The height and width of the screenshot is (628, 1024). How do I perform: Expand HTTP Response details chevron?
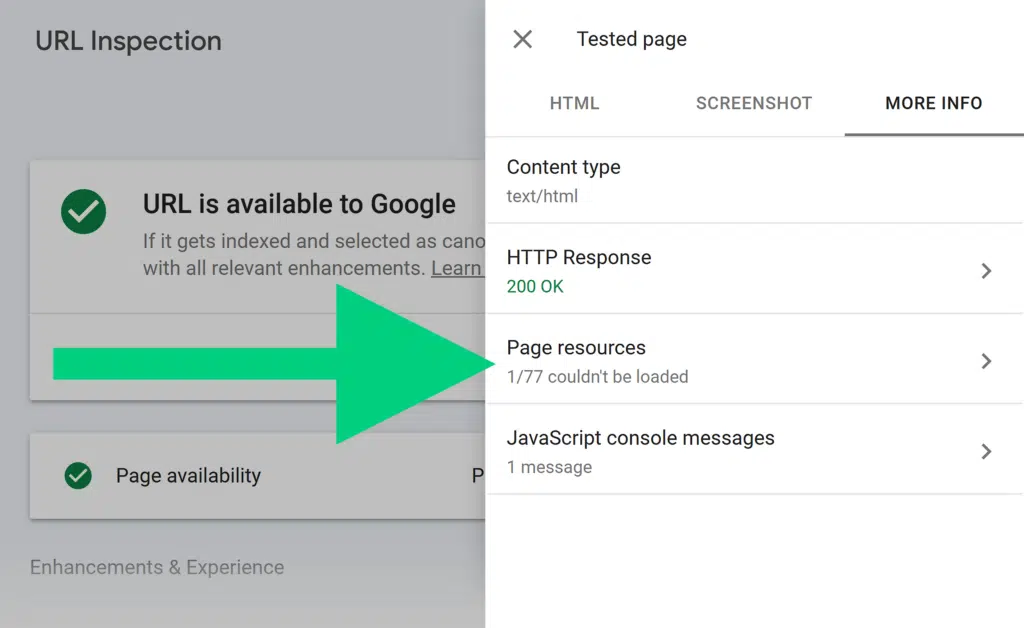pyautogui.click(x=986, y=271)
